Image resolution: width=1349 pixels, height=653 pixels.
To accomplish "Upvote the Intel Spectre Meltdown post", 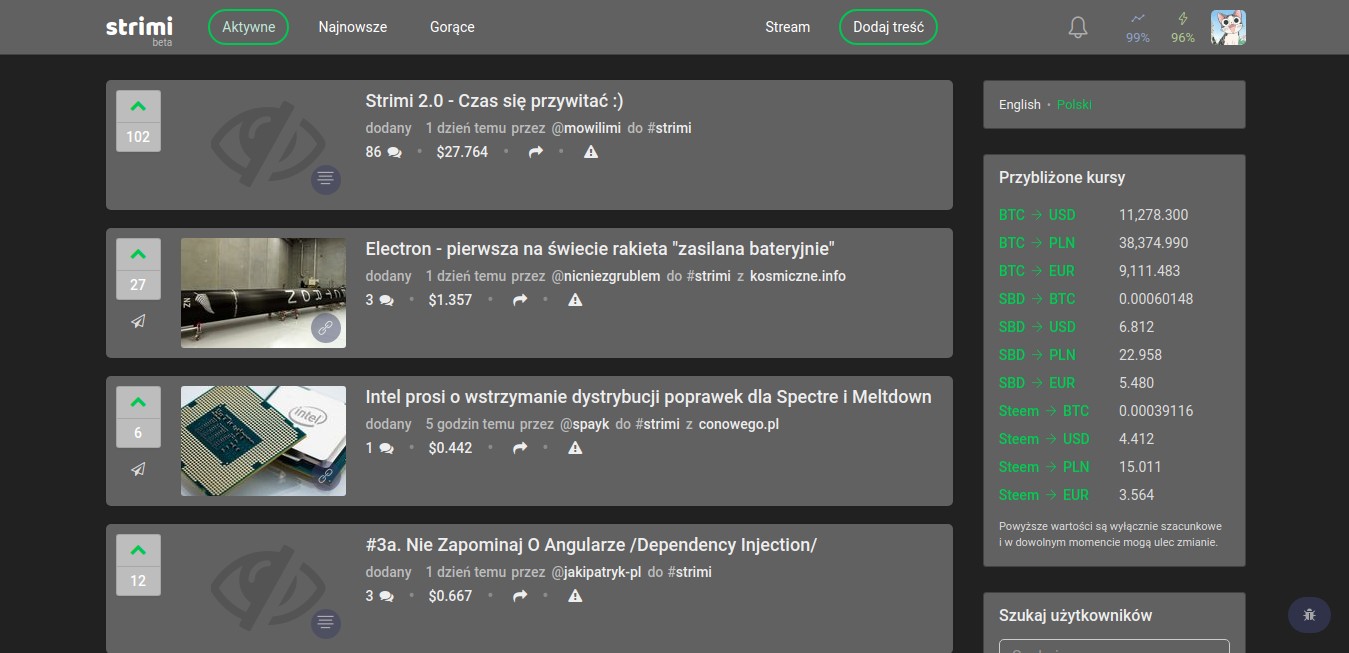I will coord(138,402).
